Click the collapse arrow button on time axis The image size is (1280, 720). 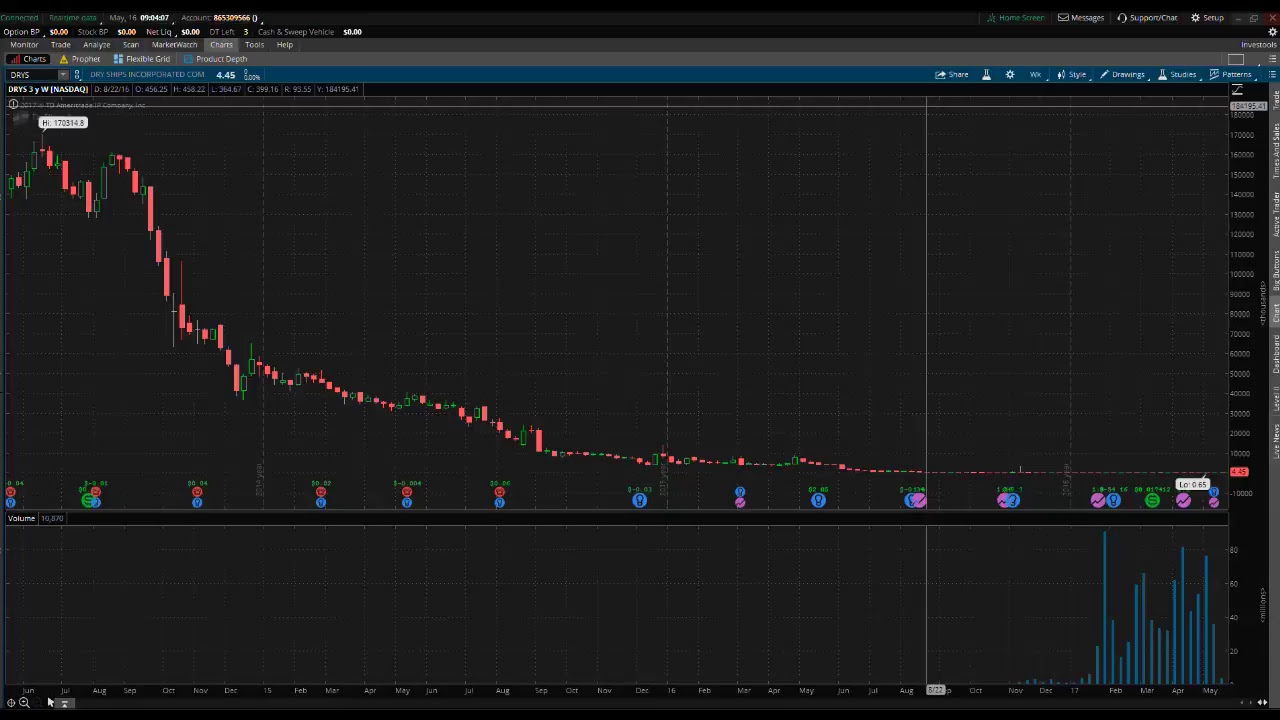(65, 703)
